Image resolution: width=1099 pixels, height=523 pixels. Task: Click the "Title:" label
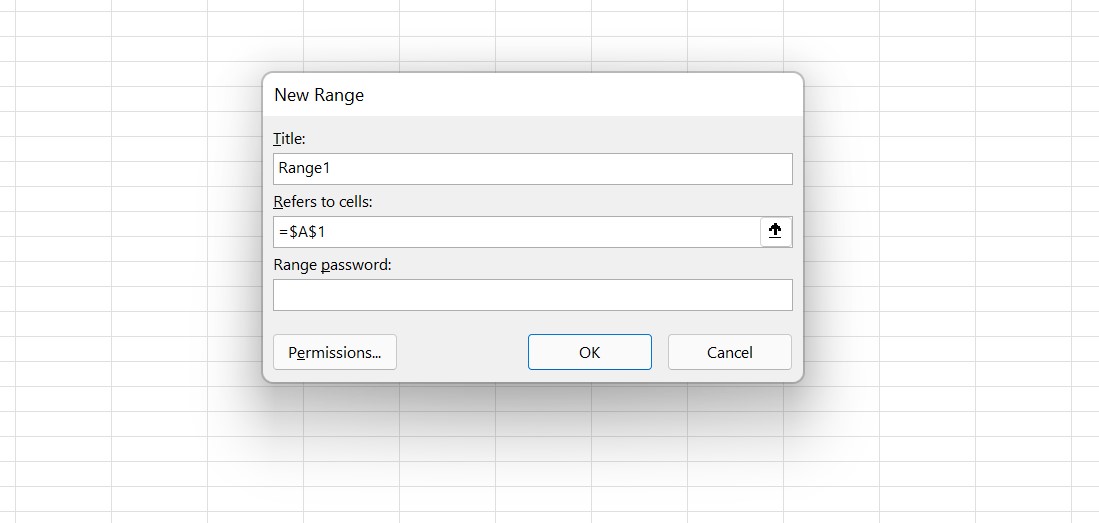coord(289,139)
